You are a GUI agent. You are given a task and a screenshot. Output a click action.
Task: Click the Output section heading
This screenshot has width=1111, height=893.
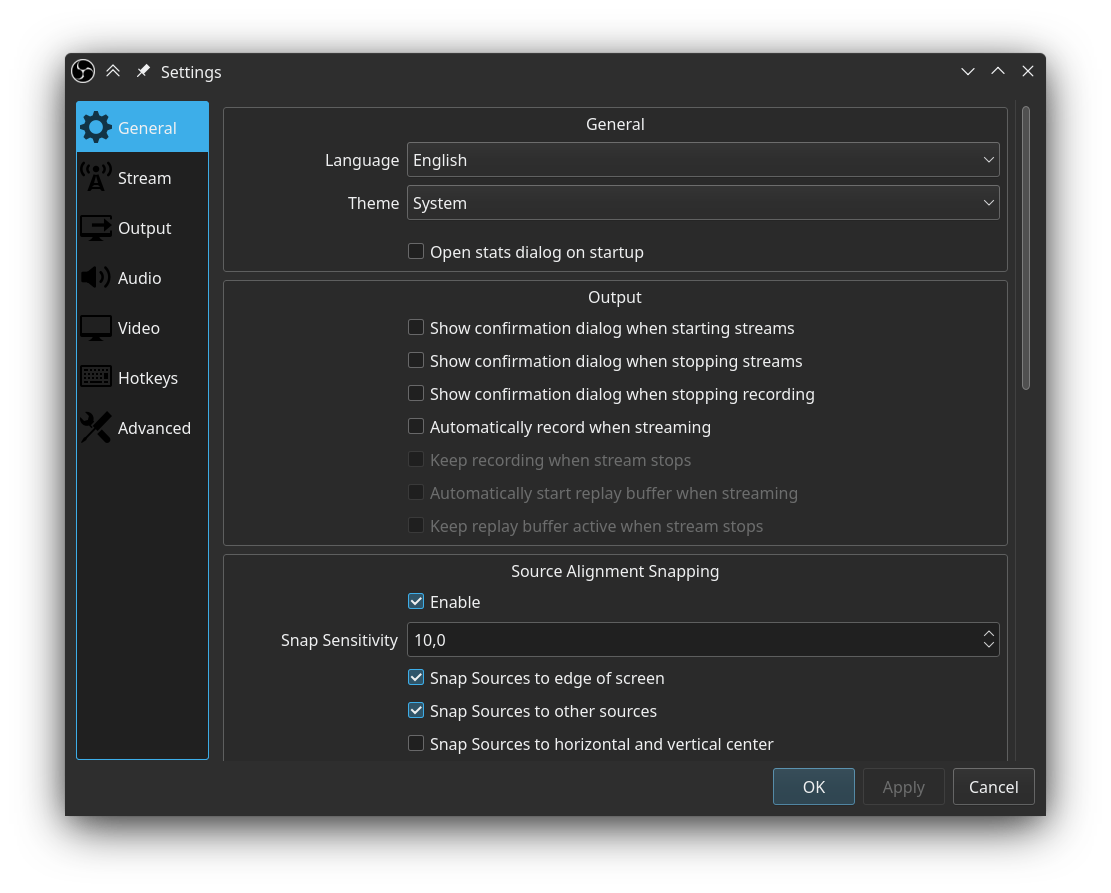pos(615,297)
